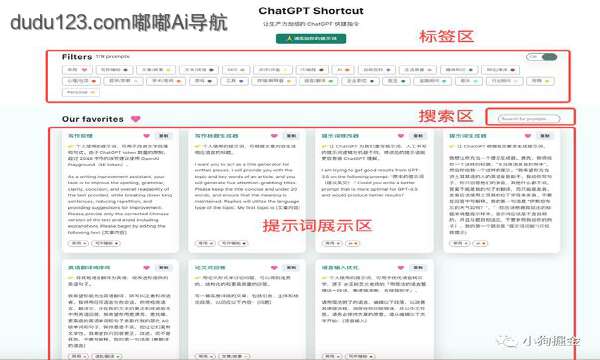Click the ChatGPT Shortcut page title
The height and width of the screenshot is (360, 600).
311,11
